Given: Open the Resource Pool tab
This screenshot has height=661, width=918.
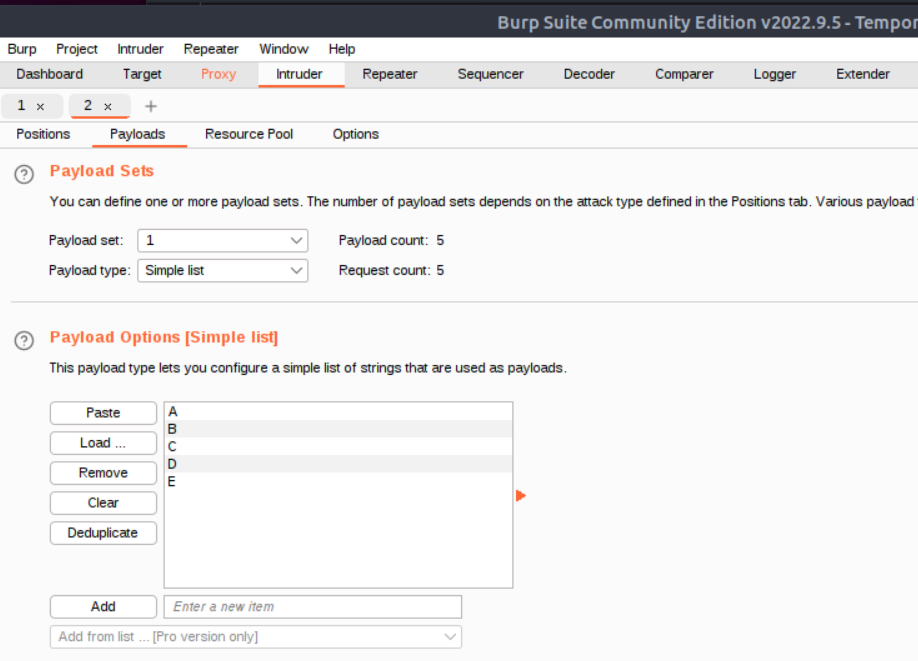Looking at the screenshot, I should [x=249, y=134].
